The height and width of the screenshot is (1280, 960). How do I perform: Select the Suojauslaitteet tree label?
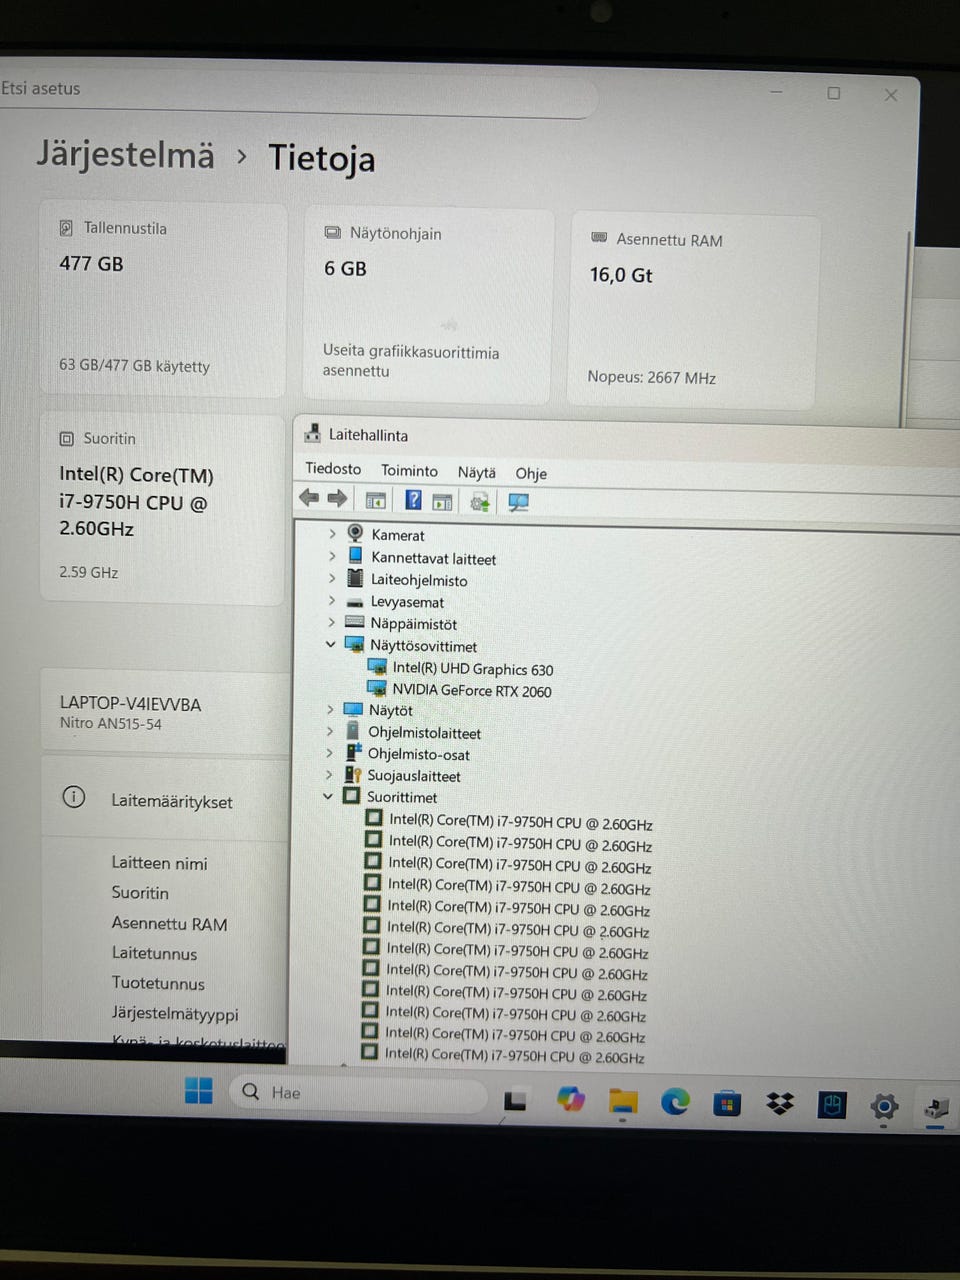click(x=414, y=776)
